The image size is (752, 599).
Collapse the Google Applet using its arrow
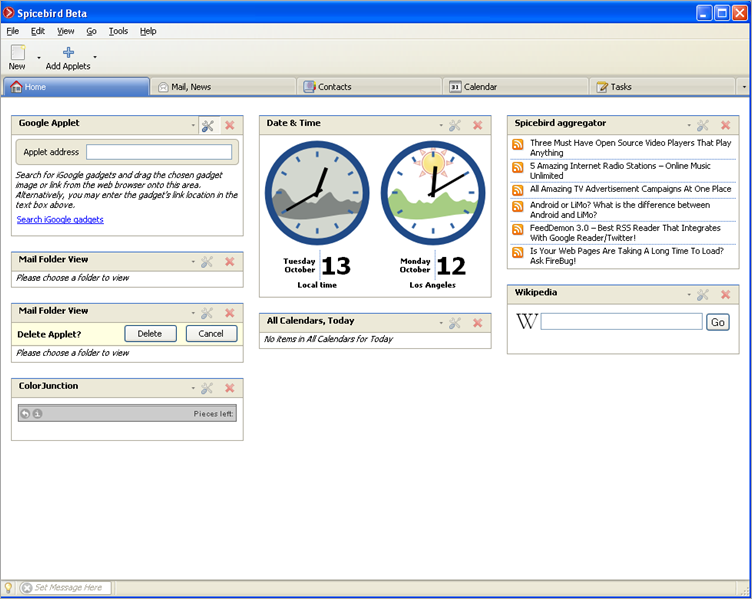pos(193,126)
